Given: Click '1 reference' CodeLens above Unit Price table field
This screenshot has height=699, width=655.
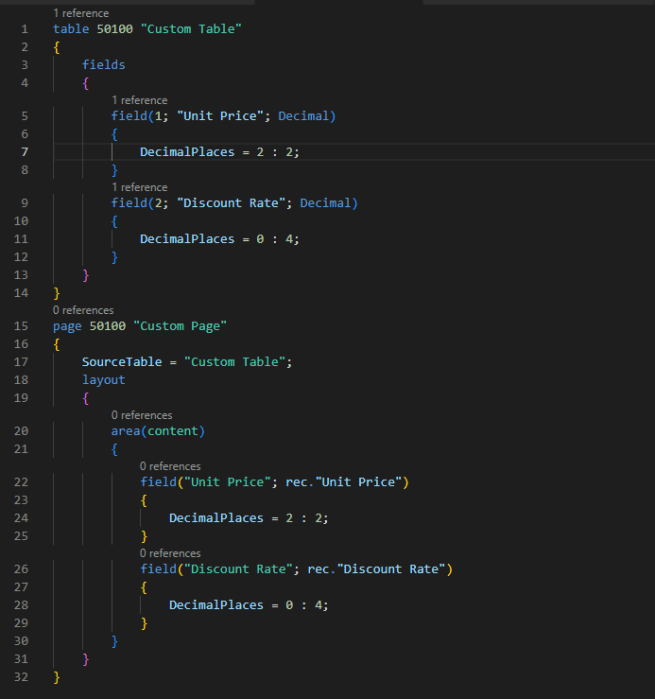Looking at the screenshot, I should point(139,100).
